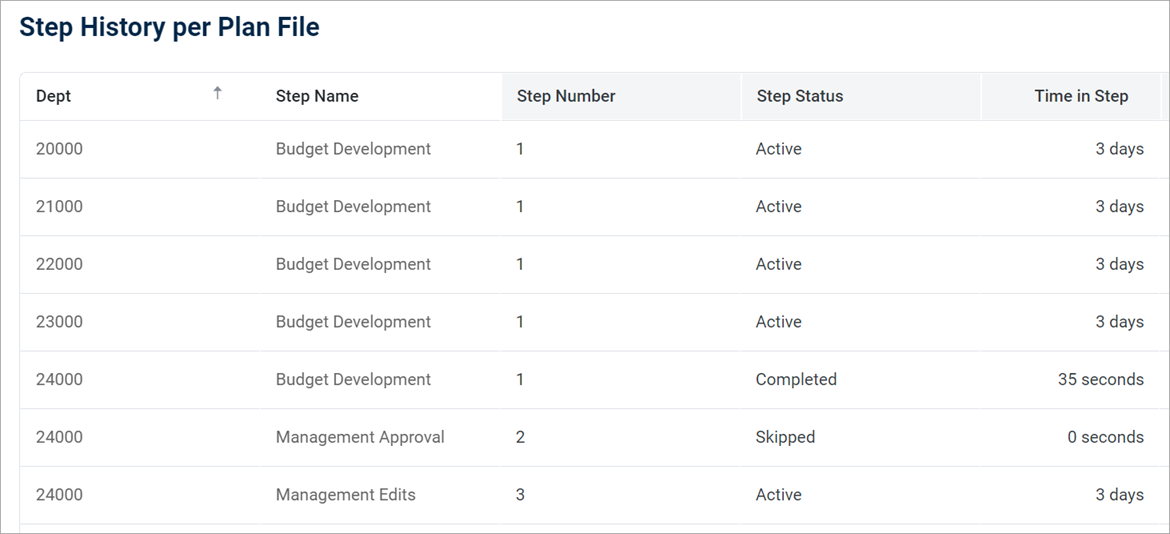
Task: Select the step number 2 cell
Action: [521, 437]
